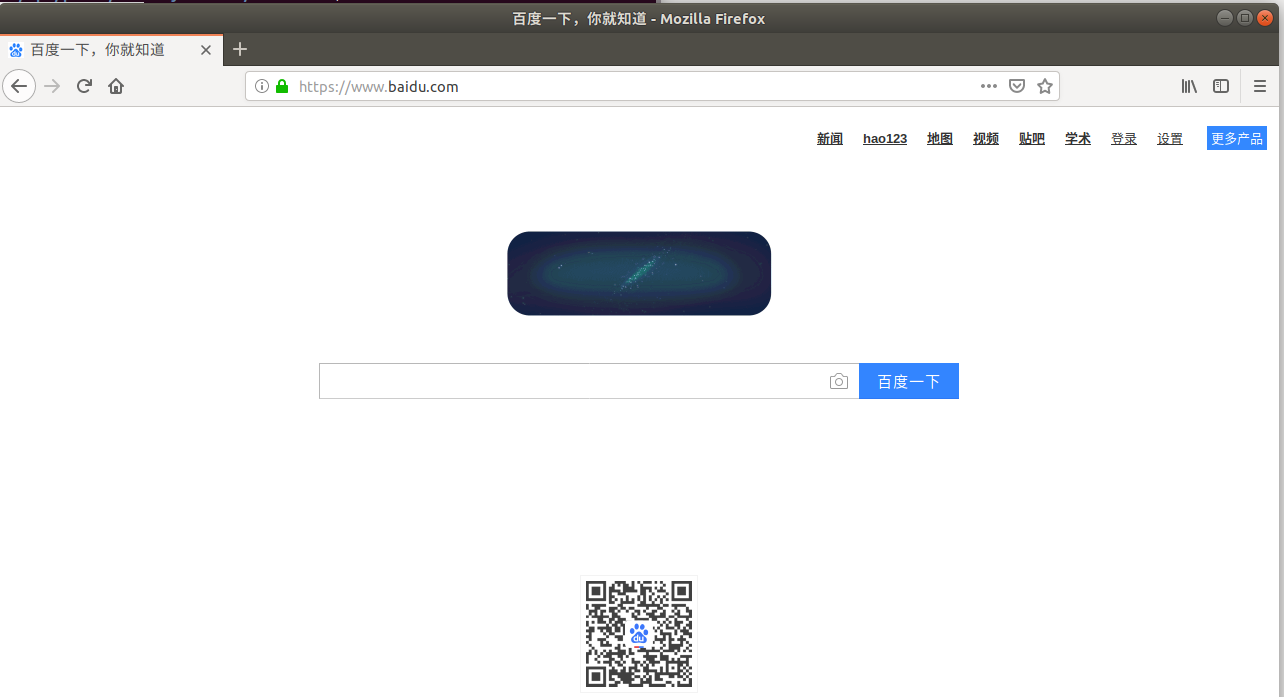Focus the Baidu search input box
This screenshot has width=1284, height=697.
tap(589, 381)
